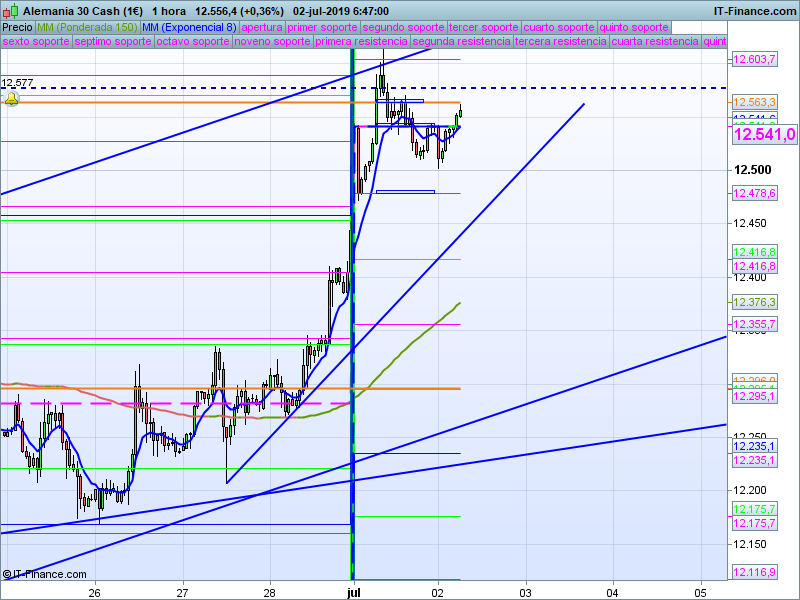Viewport: 800px width, 600px height.
Task: Select MM (Ponderada 150) indicator label
Action: 87,27
